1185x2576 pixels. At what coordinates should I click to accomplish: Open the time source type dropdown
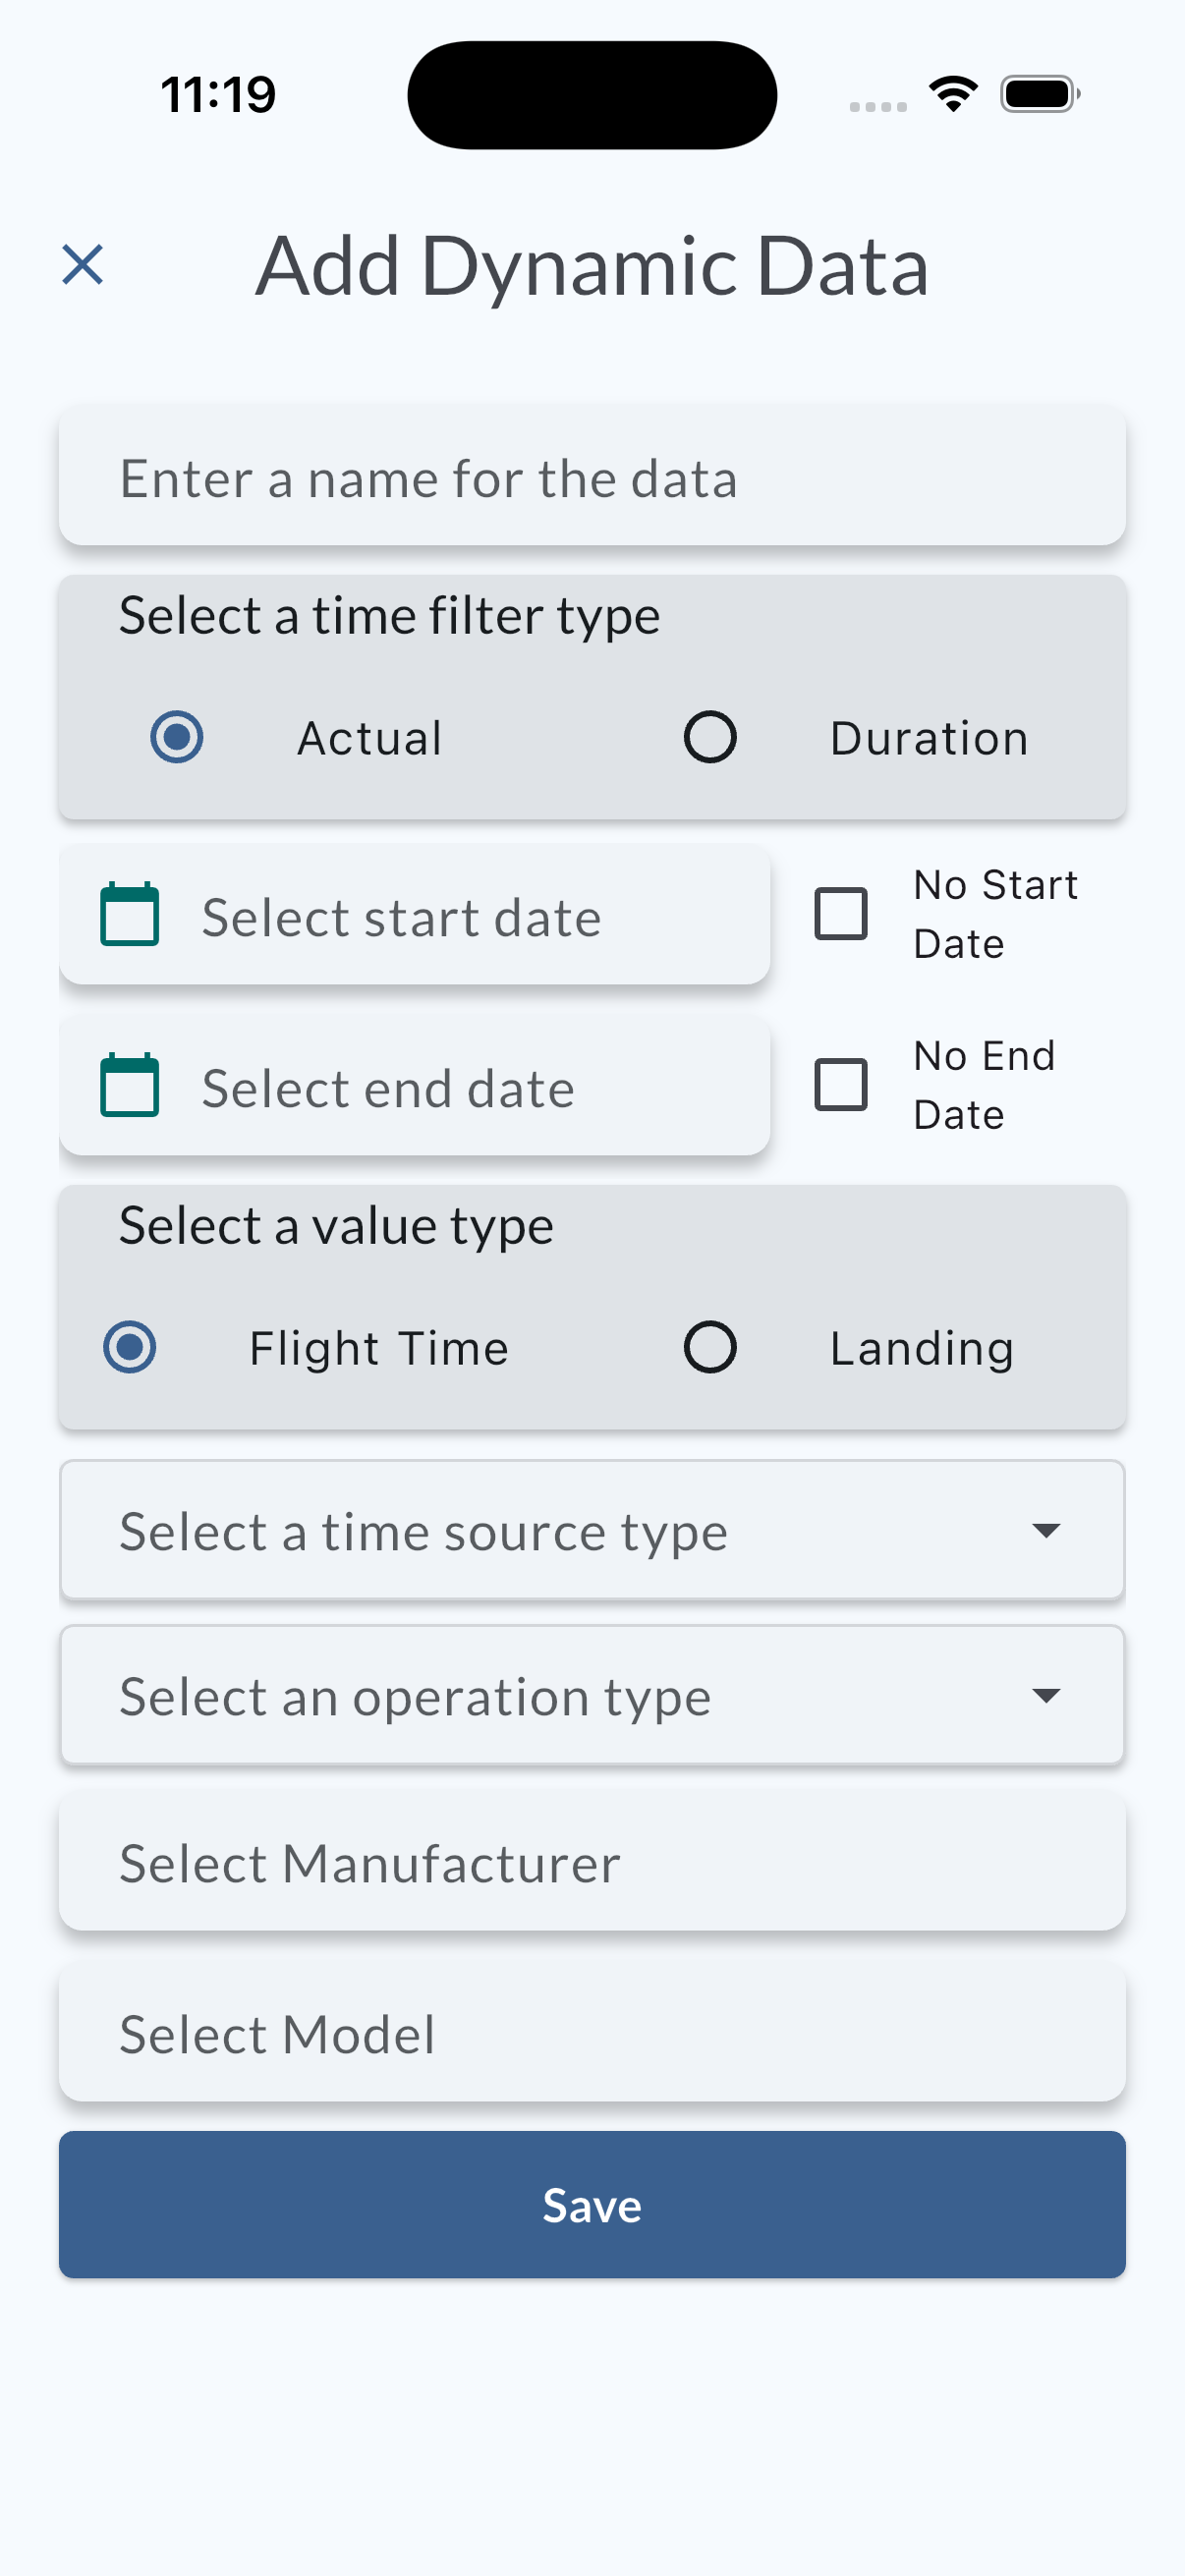point(592,1531)
